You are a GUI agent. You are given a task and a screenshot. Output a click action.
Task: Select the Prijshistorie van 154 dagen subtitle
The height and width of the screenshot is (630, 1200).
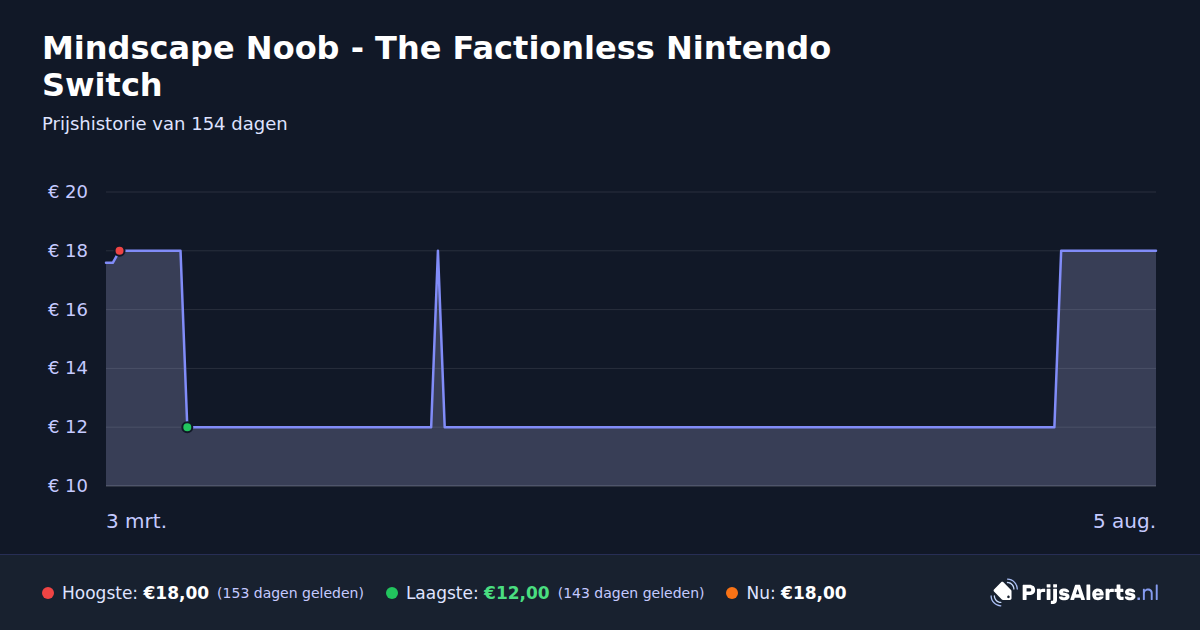point(165,124)
